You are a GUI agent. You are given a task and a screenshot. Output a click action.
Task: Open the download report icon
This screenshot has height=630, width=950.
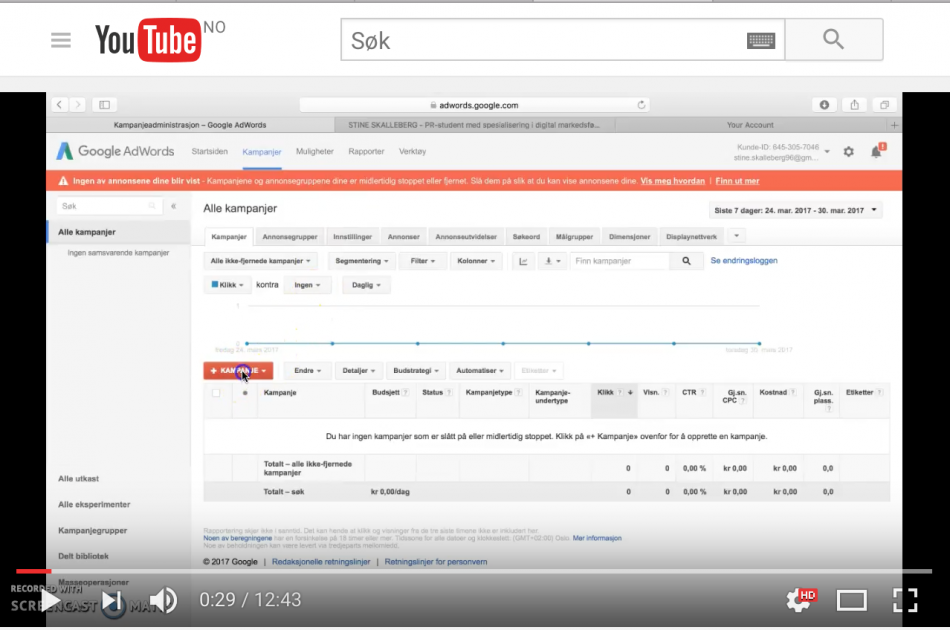click(x=552, y=261)
